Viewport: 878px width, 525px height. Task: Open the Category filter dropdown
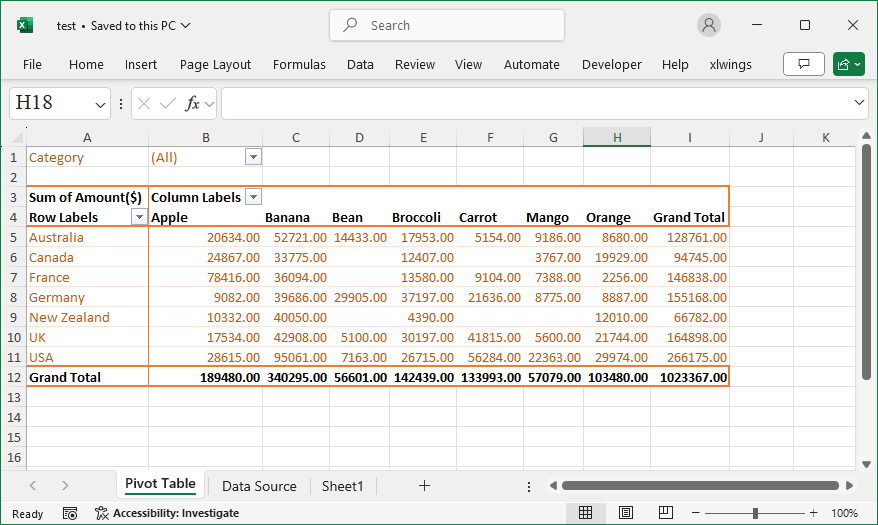click(253, 157)
